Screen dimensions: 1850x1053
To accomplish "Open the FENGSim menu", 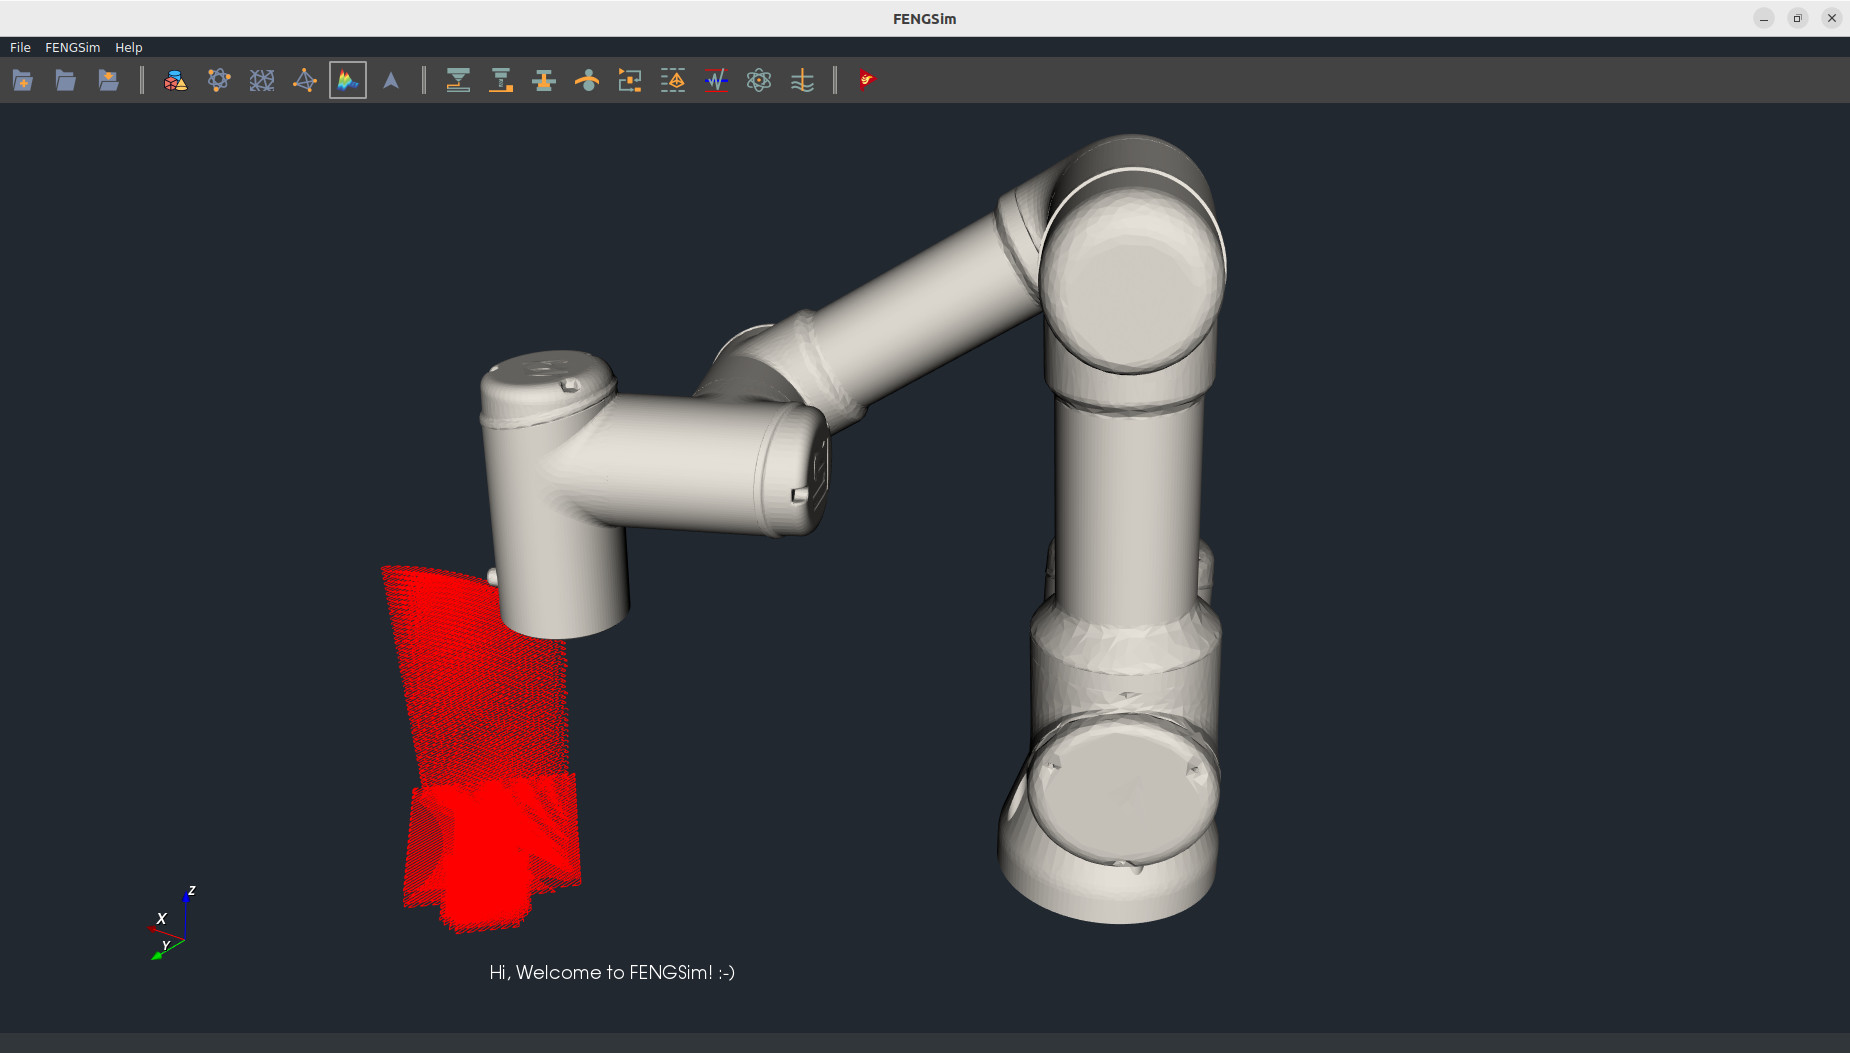I will 72,47.
